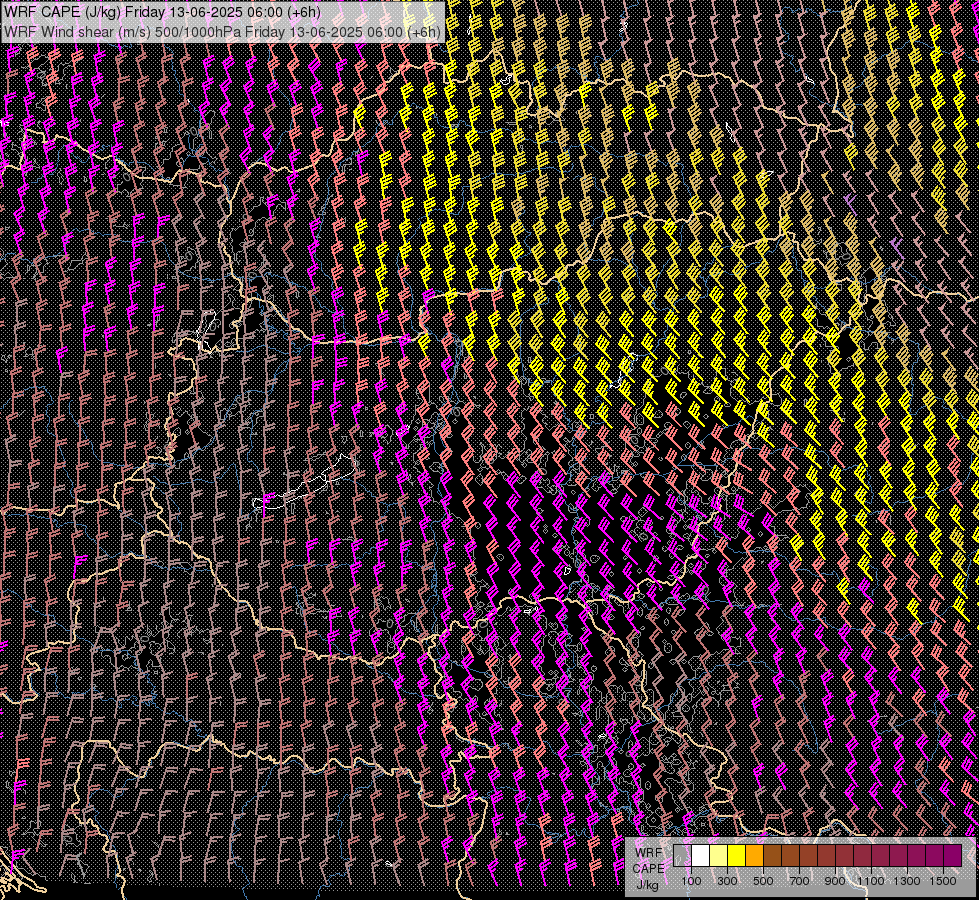Click the legend value '300'
This screenshot has height=900, width=979.
click(x=727, y=881)
